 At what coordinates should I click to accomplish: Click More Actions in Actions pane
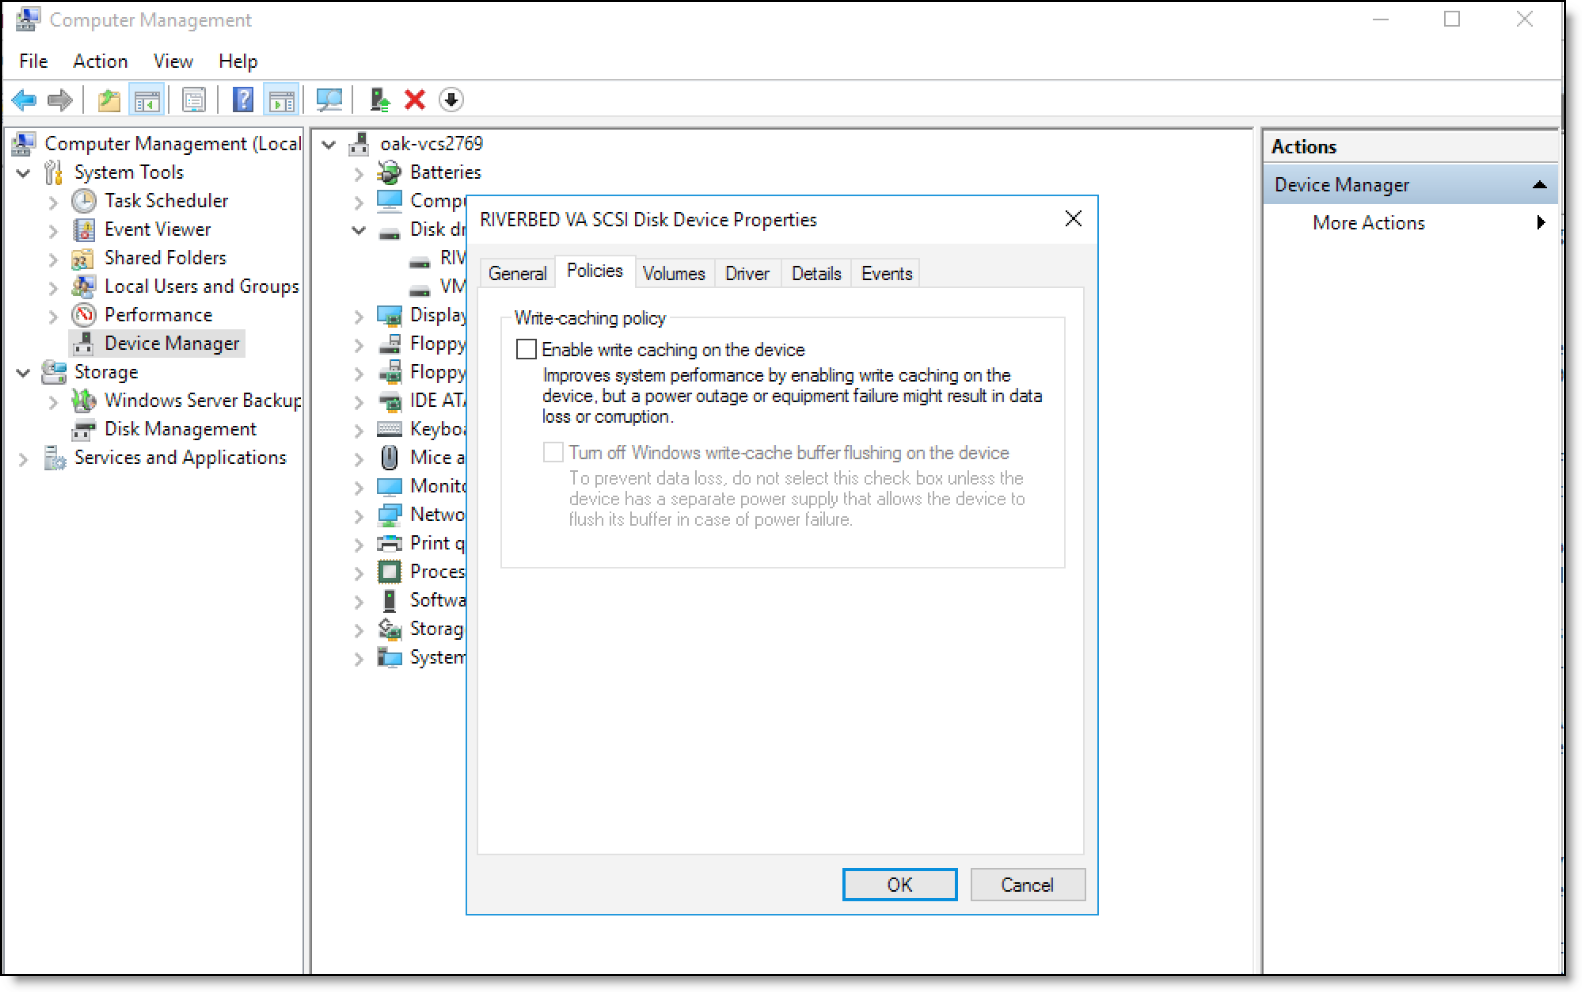click(1368, 223)
